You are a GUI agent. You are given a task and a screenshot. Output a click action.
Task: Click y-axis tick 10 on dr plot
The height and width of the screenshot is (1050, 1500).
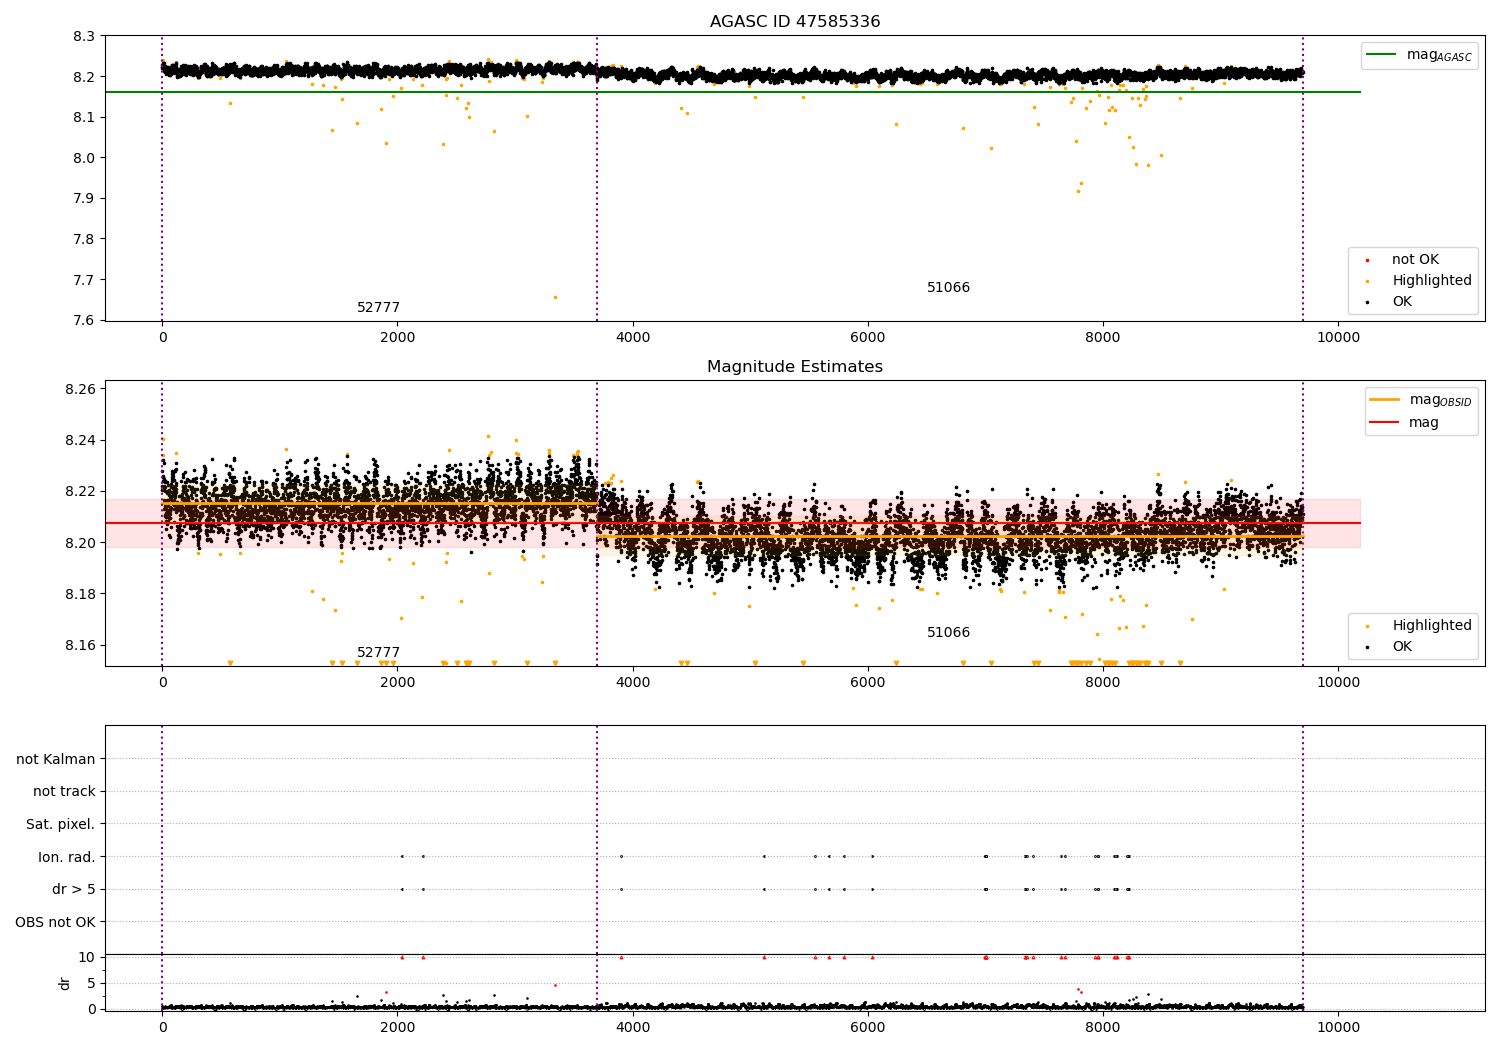click(x=88, y=957)
